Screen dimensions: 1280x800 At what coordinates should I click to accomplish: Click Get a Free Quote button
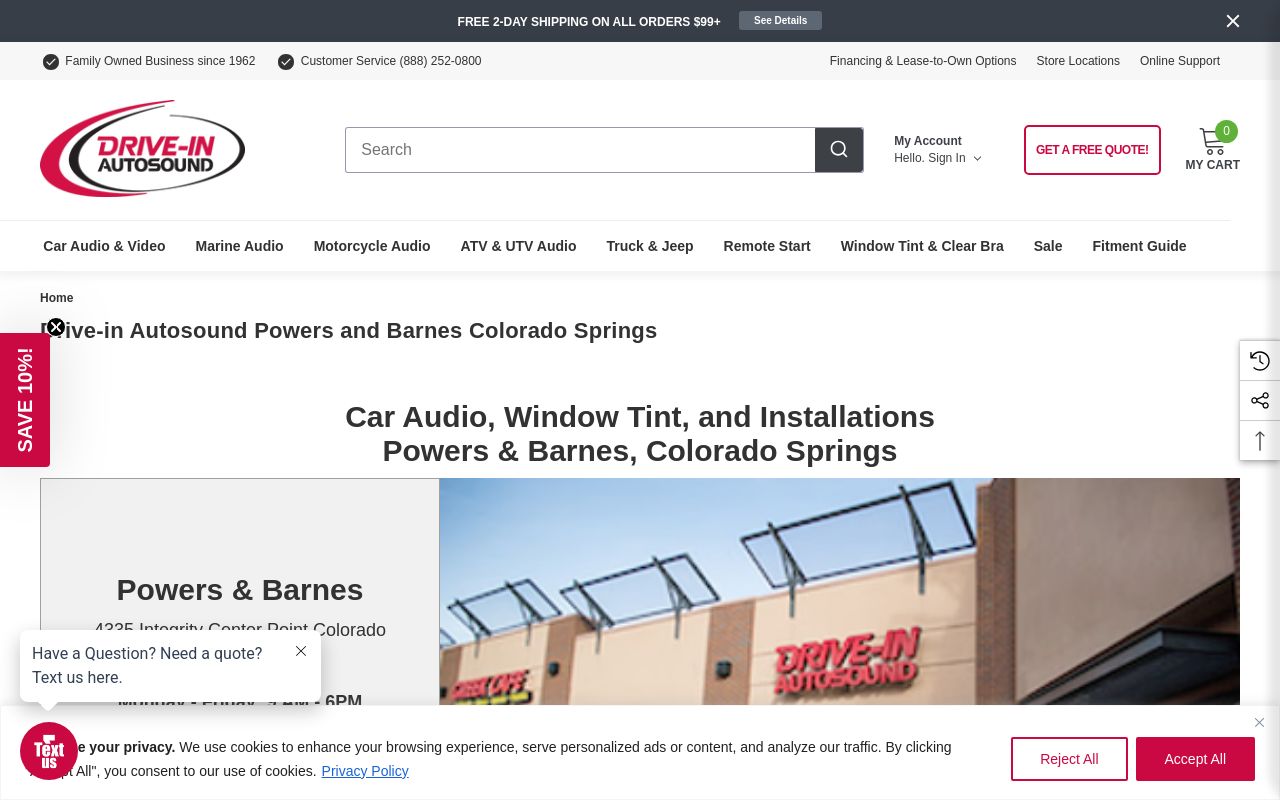coord(1092,150)
